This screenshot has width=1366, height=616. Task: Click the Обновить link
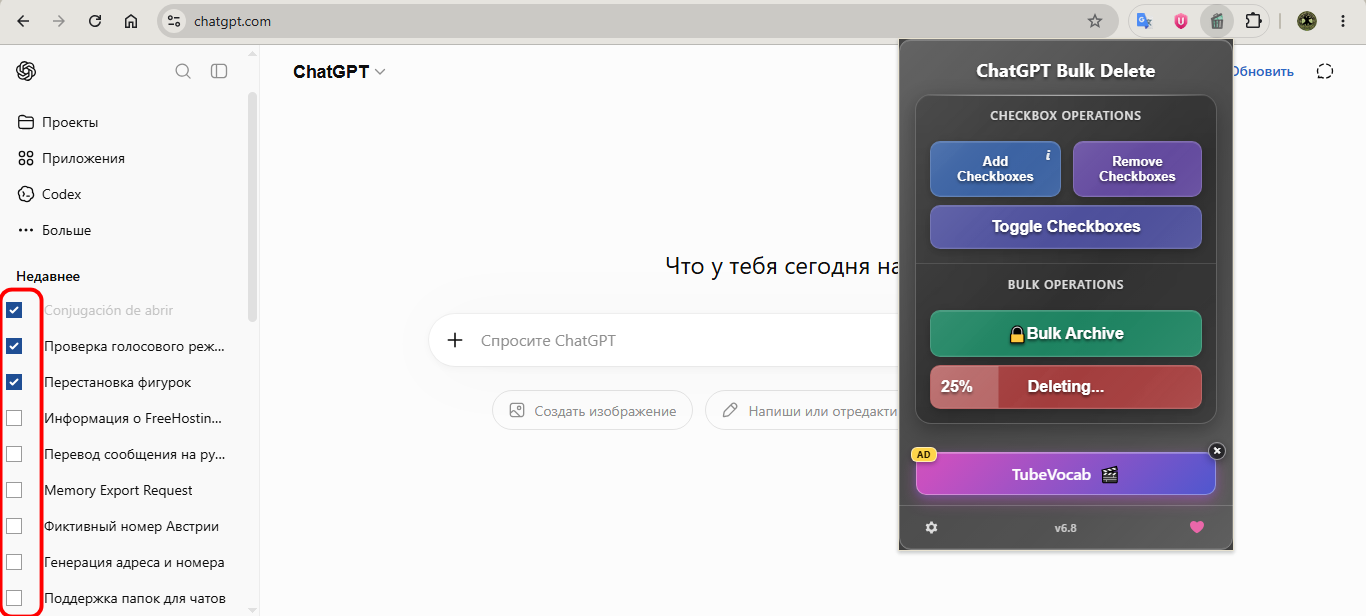point(1262,71)
